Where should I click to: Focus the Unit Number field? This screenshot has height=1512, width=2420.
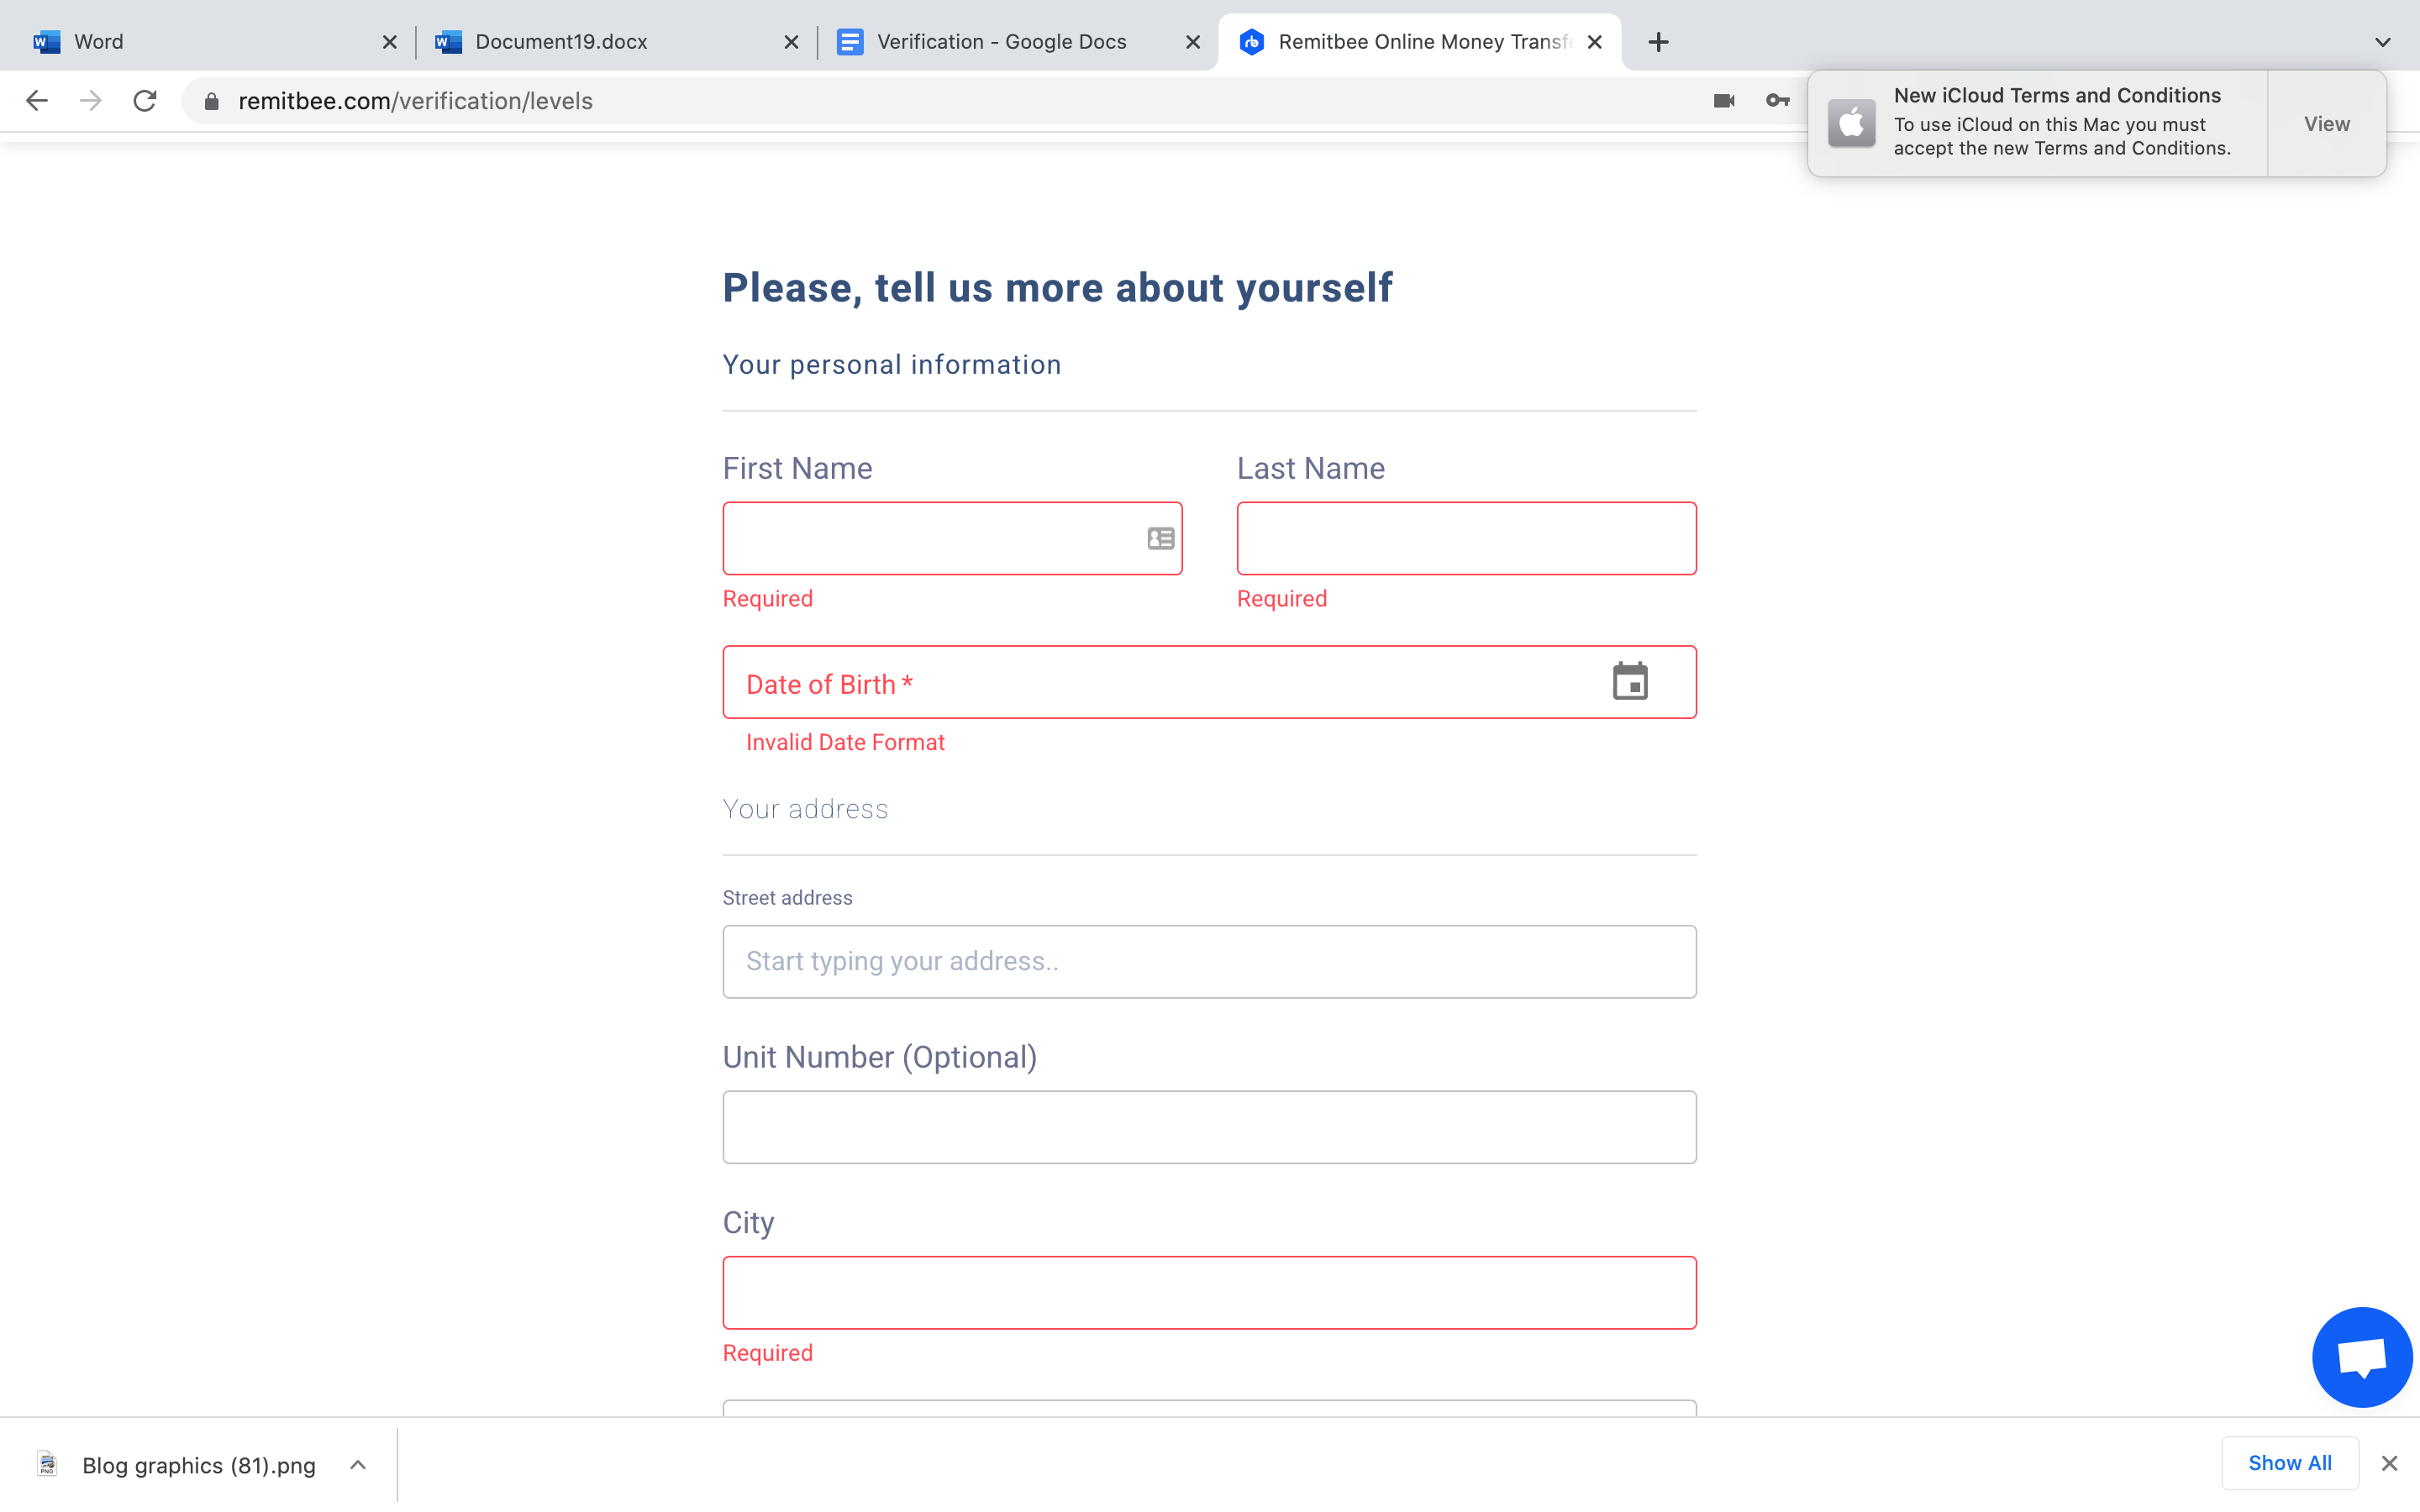click(x=1209, y=1127)
